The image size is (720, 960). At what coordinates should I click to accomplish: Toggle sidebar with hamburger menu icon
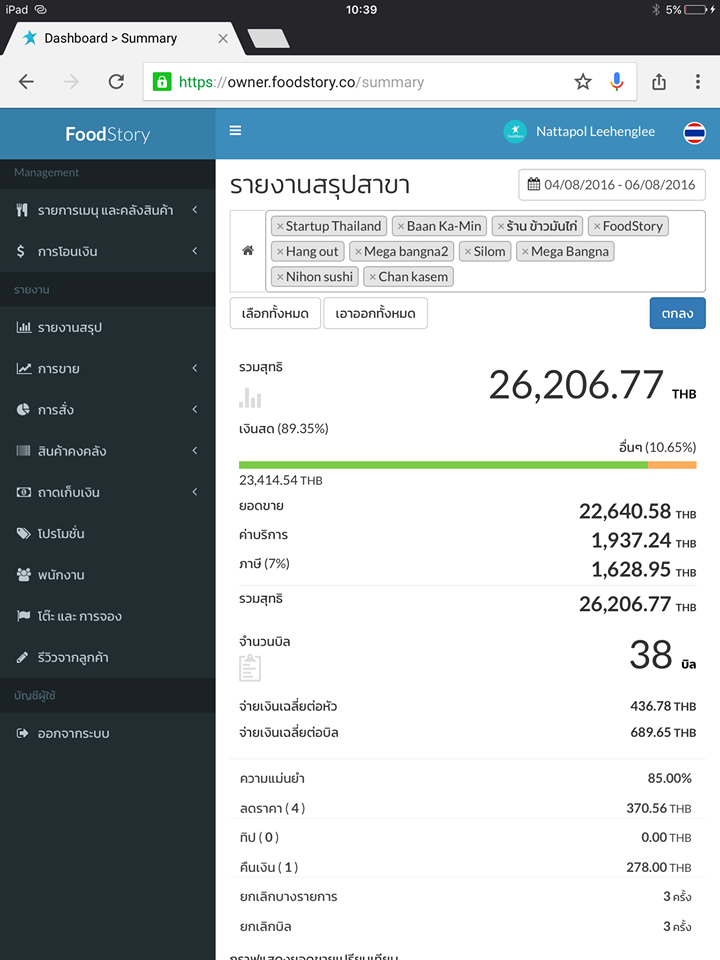[235, 130]
